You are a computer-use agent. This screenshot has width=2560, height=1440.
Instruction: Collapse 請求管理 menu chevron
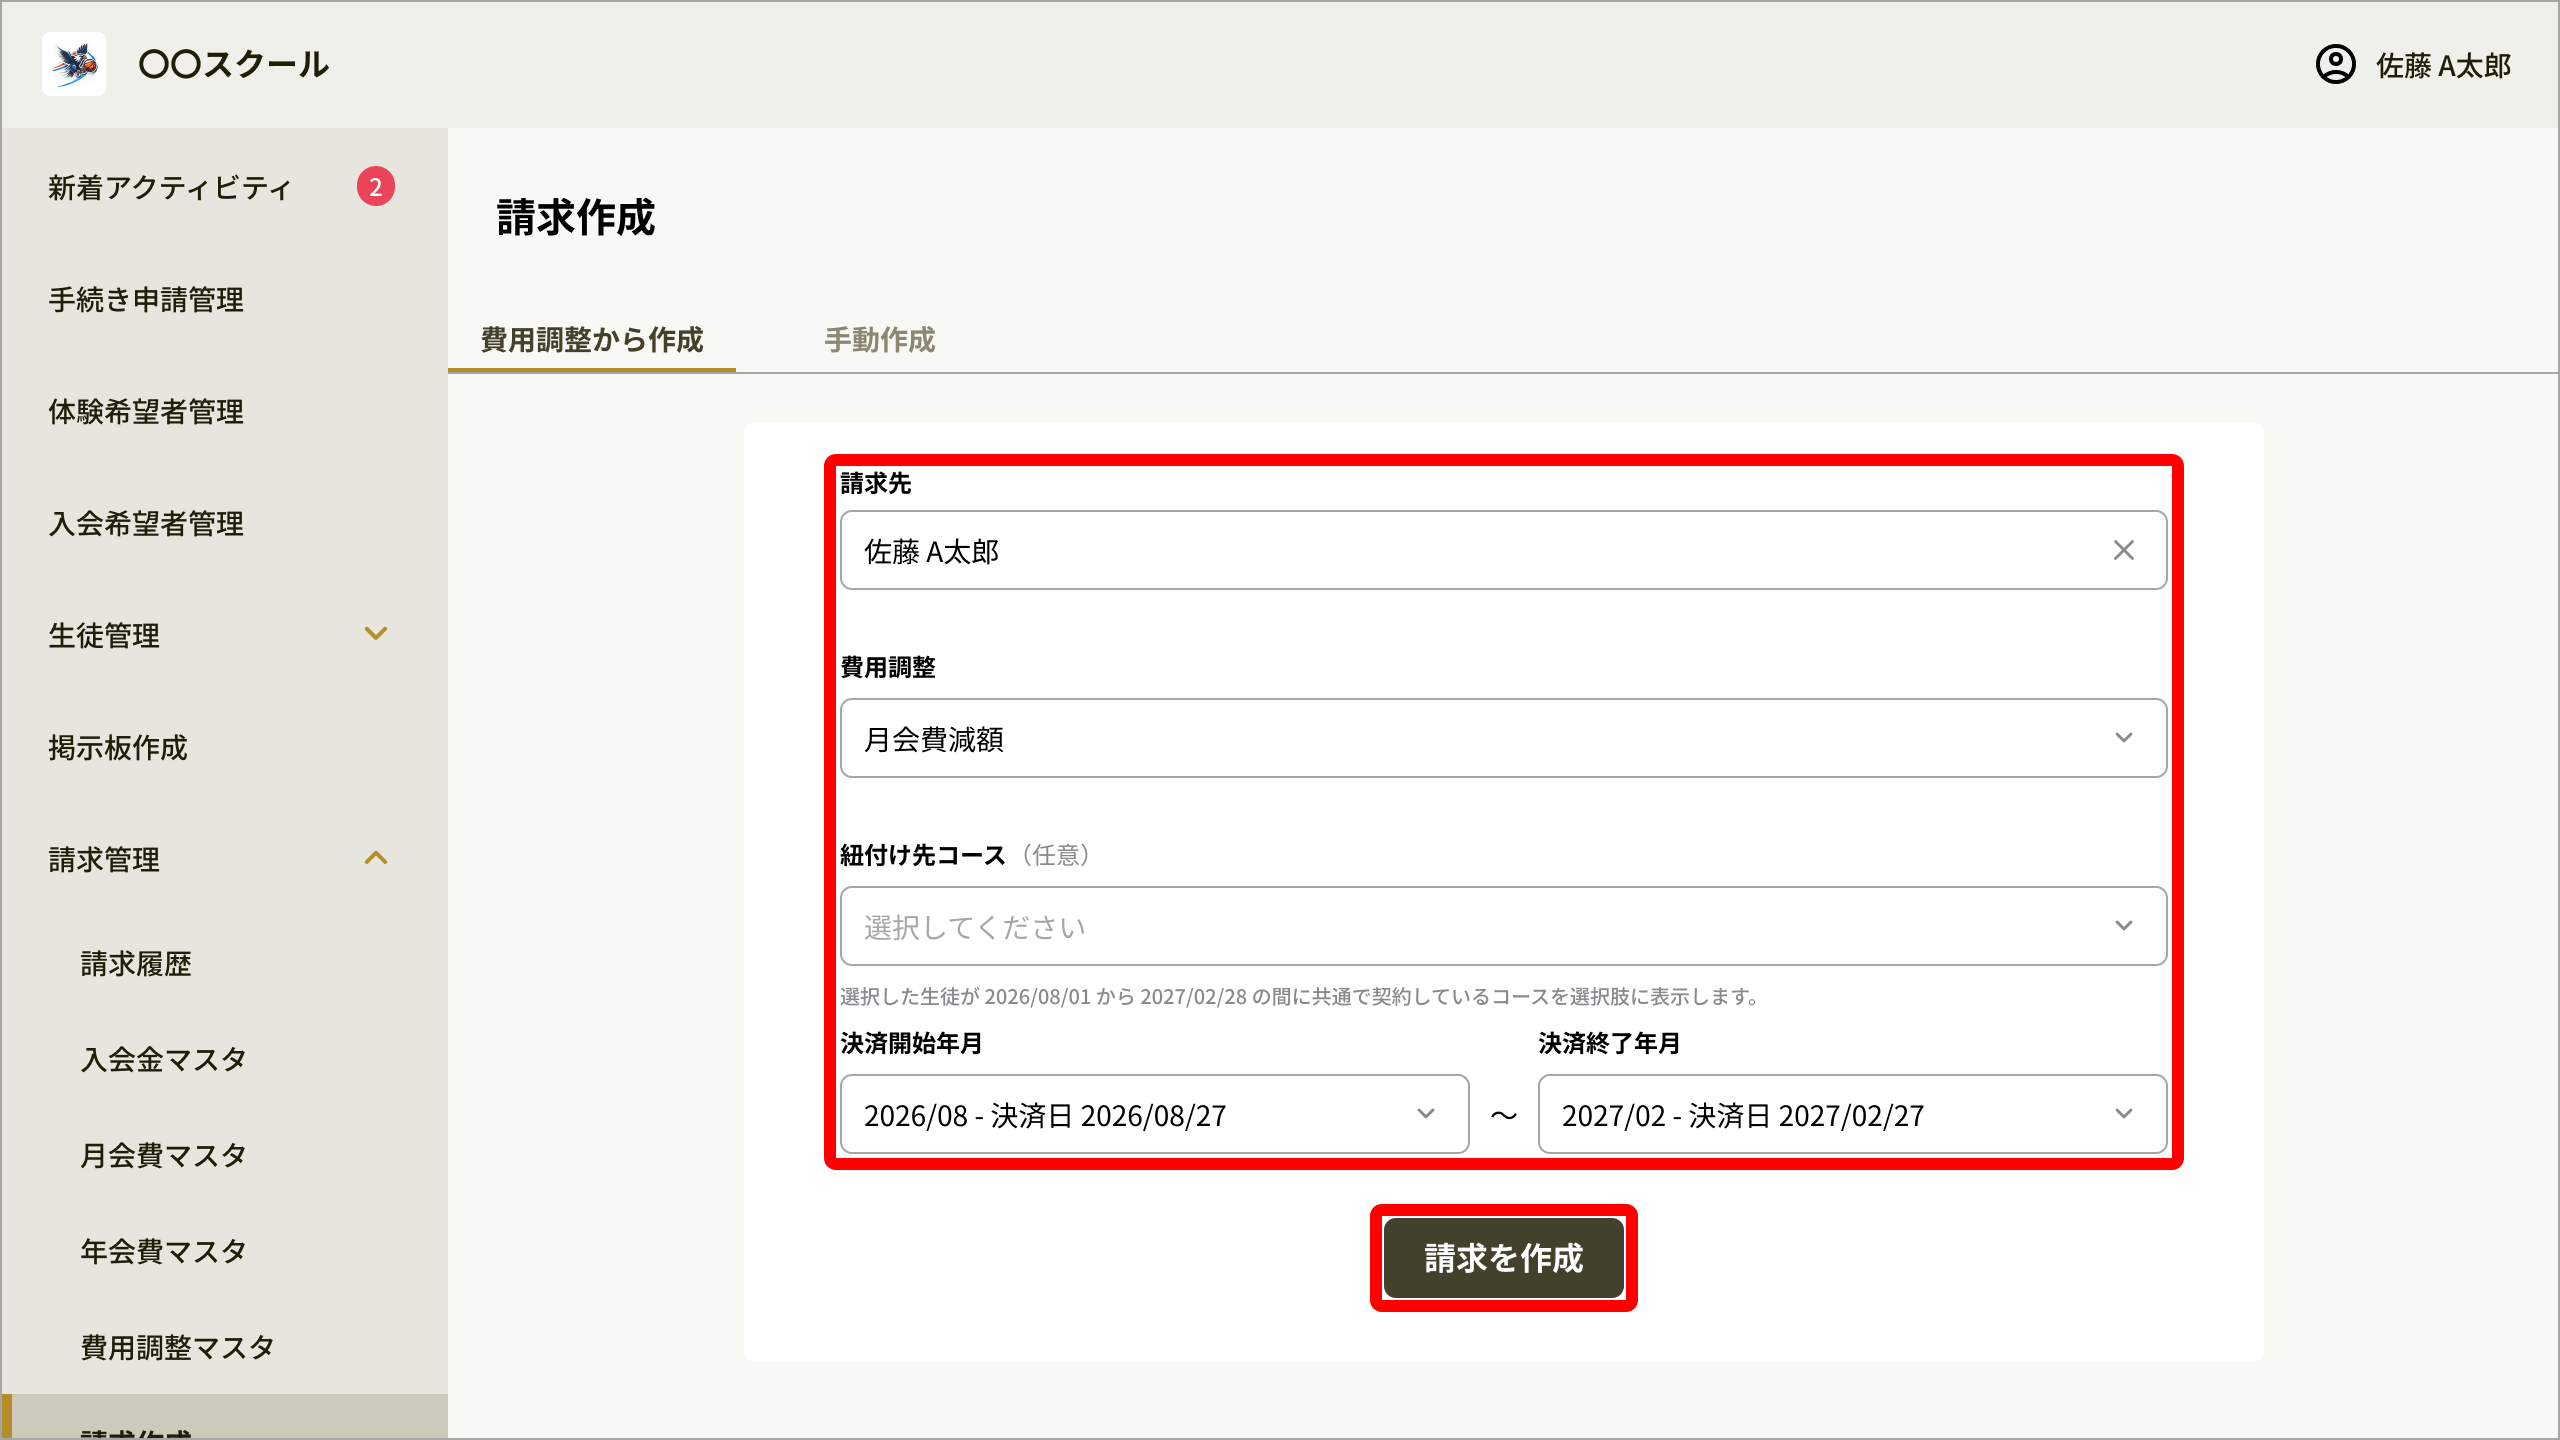[x=376, y=857]
